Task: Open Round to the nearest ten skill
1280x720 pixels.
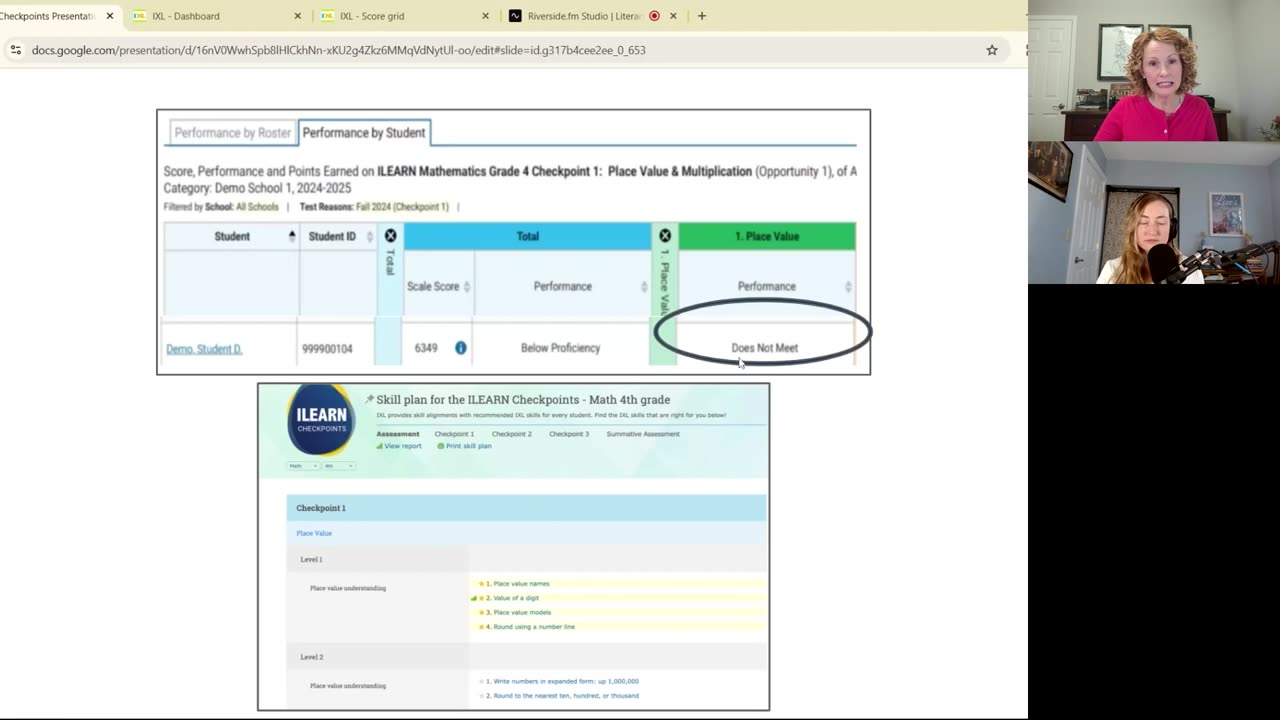Action: tap(562, 695)
